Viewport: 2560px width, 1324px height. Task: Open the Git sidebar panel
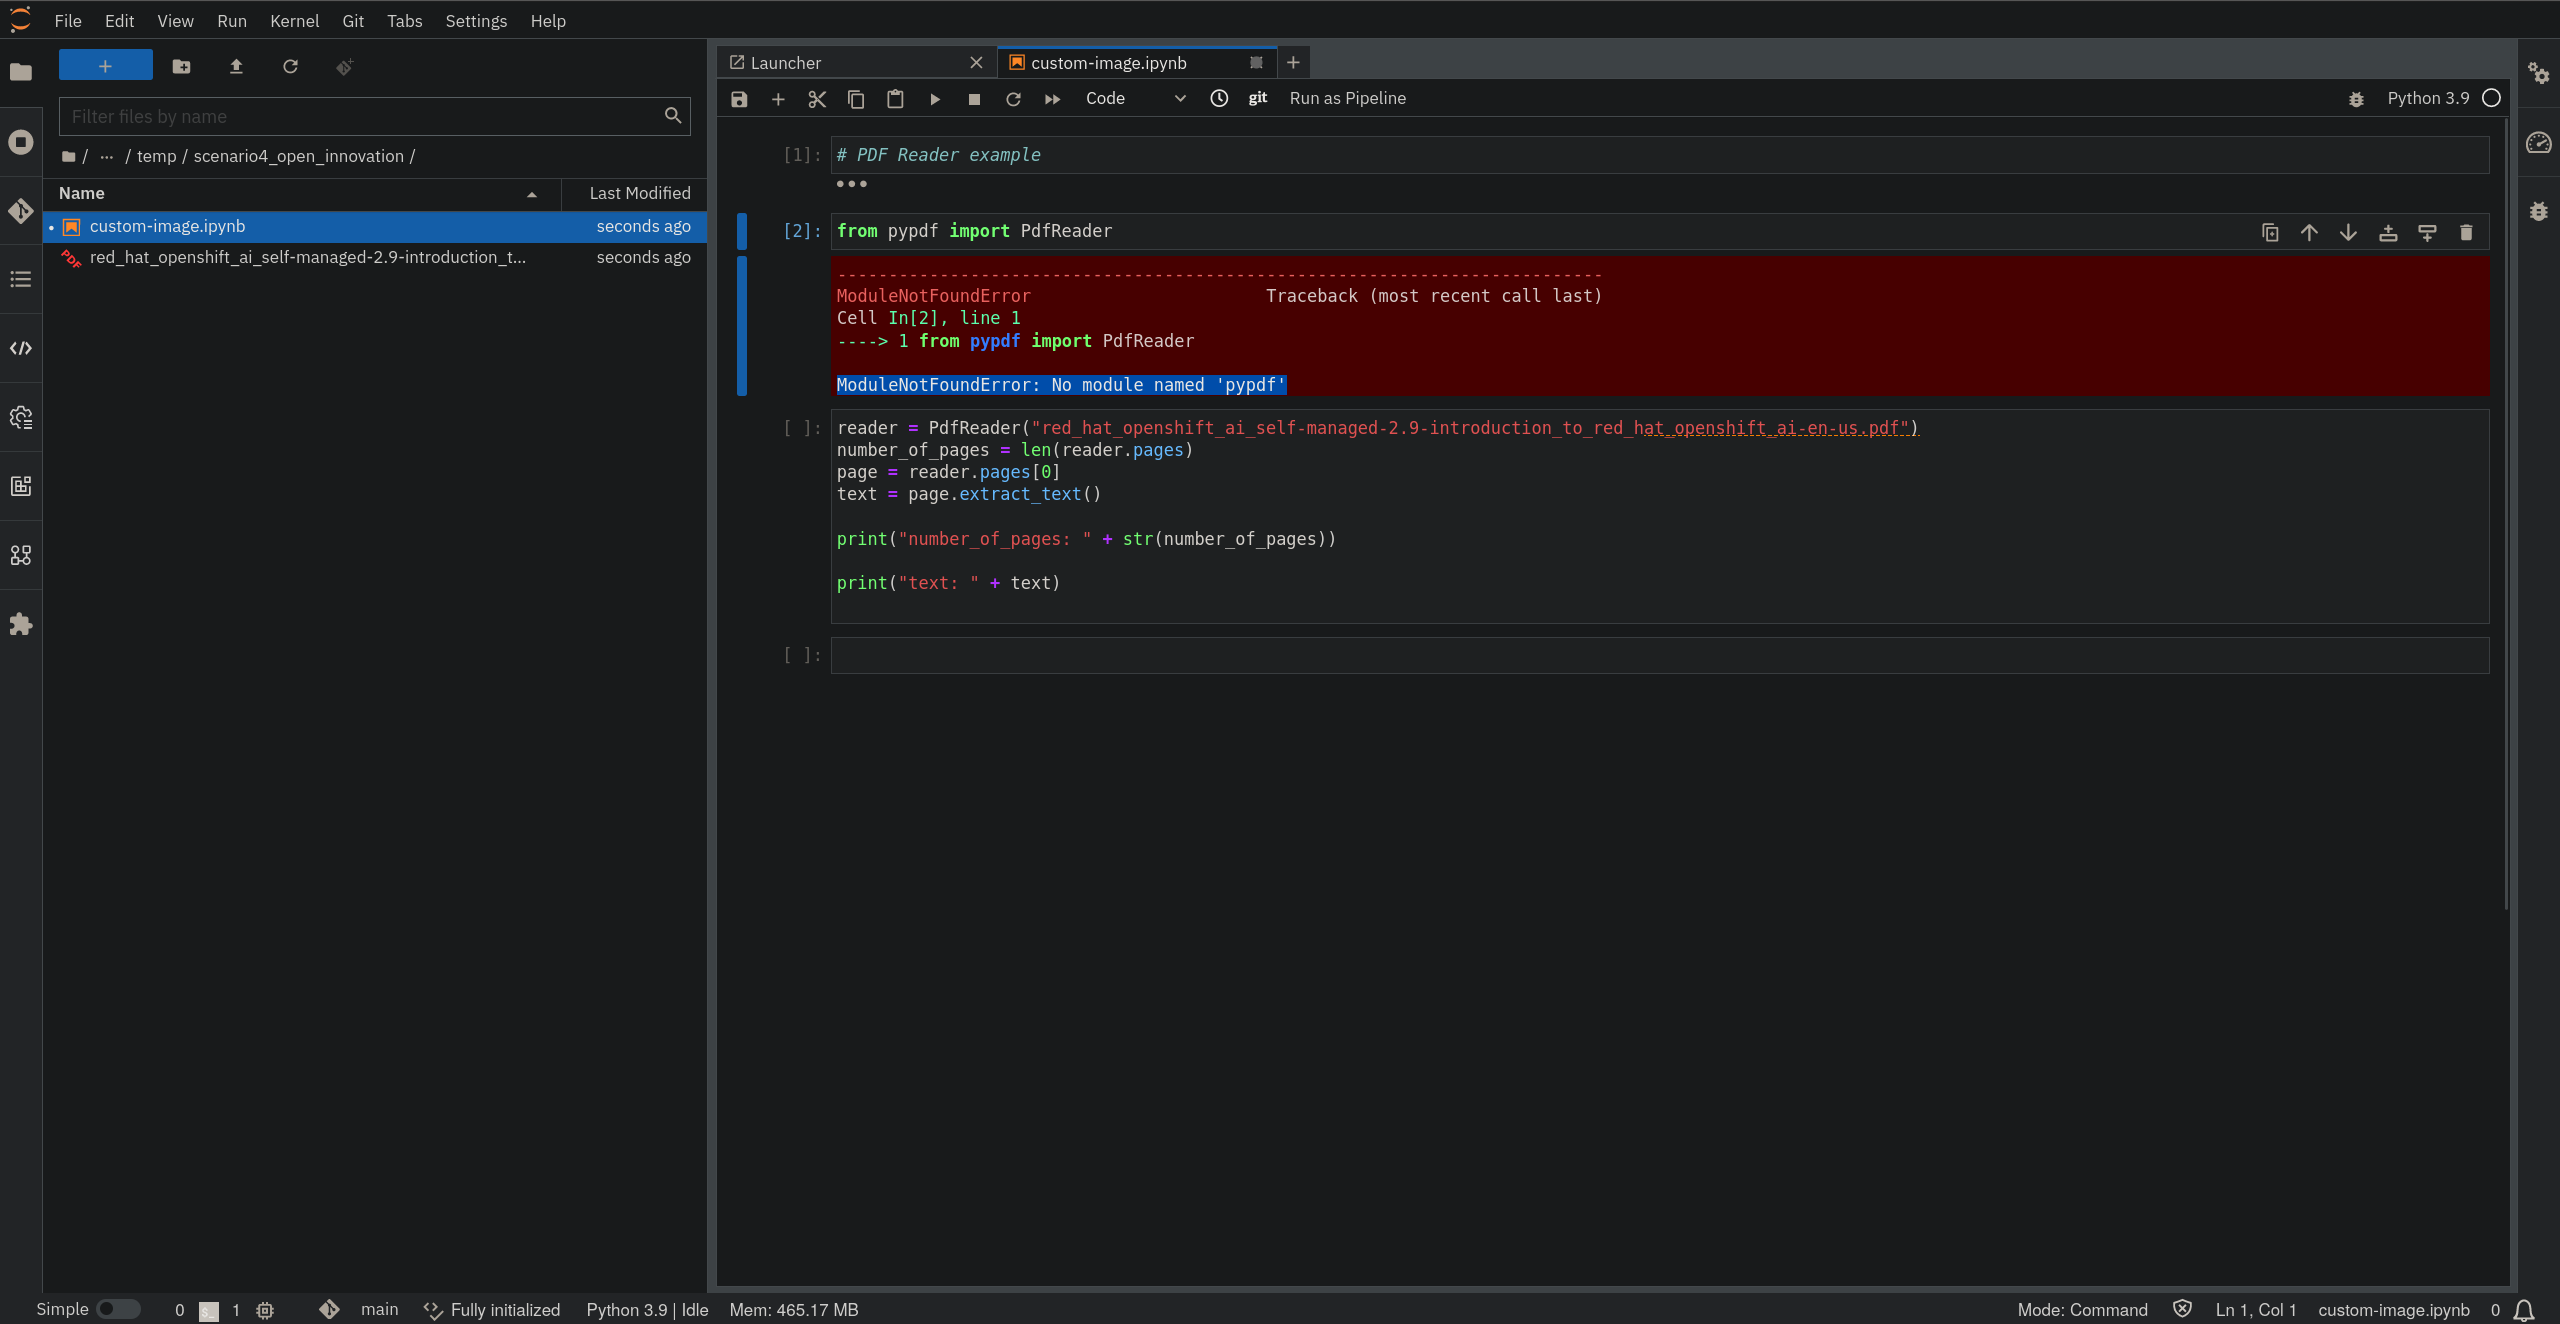coord(21,211)
